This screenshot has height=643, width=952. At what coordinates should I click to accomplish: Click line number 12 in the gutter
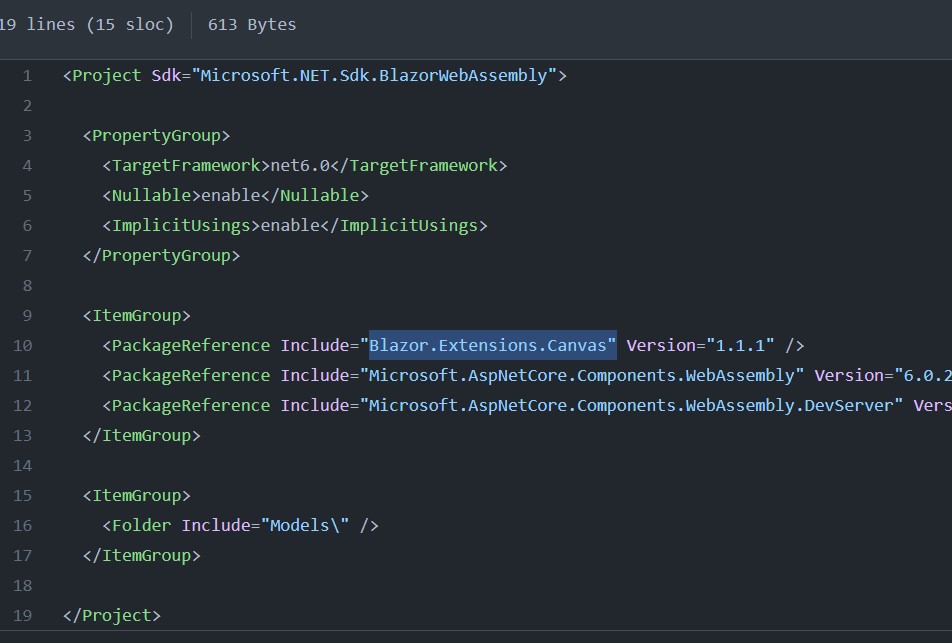click(22, 406)
